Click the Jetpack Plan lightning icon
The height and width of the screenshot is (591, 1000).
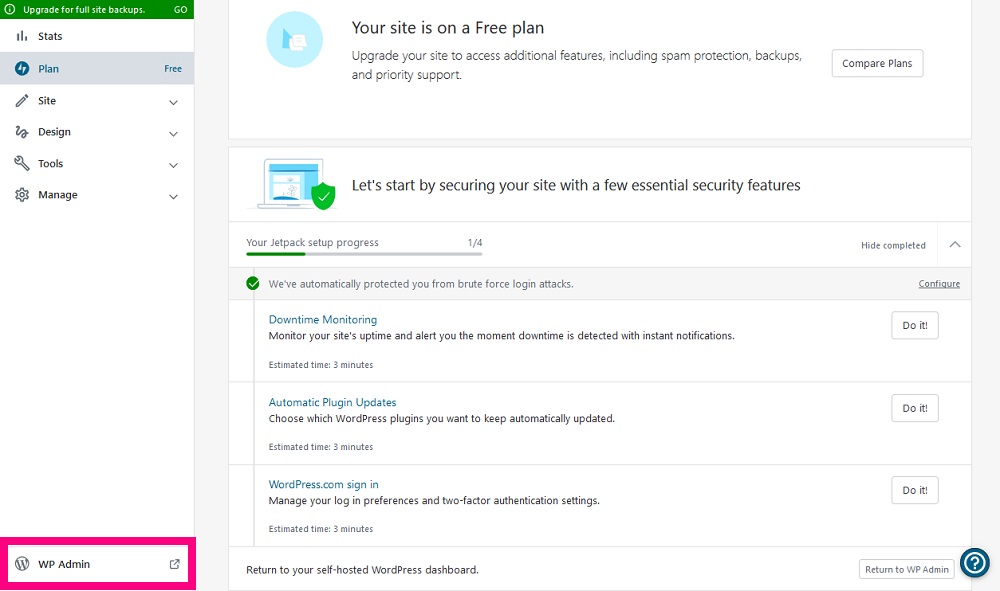tap(22, 68)
